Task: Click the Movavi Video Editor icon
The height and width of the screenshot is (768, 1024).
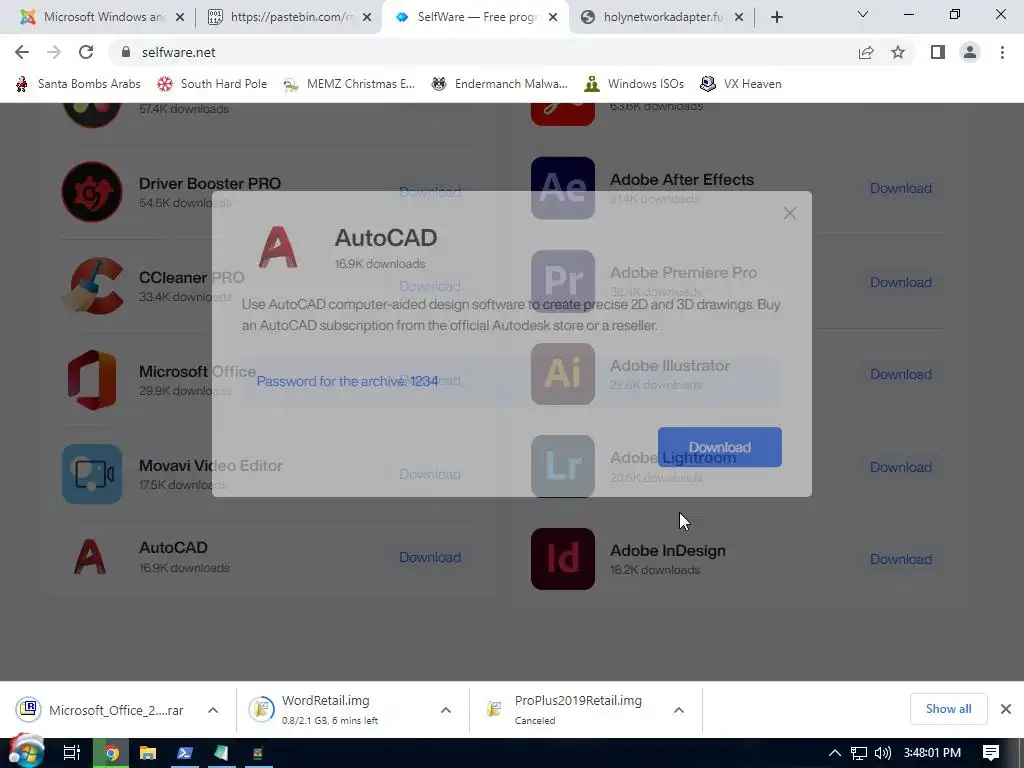Action: [x=92, y=474]
